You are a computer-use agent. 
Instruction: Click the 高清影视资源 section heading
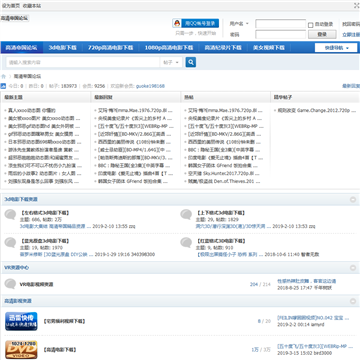[18, 301]
